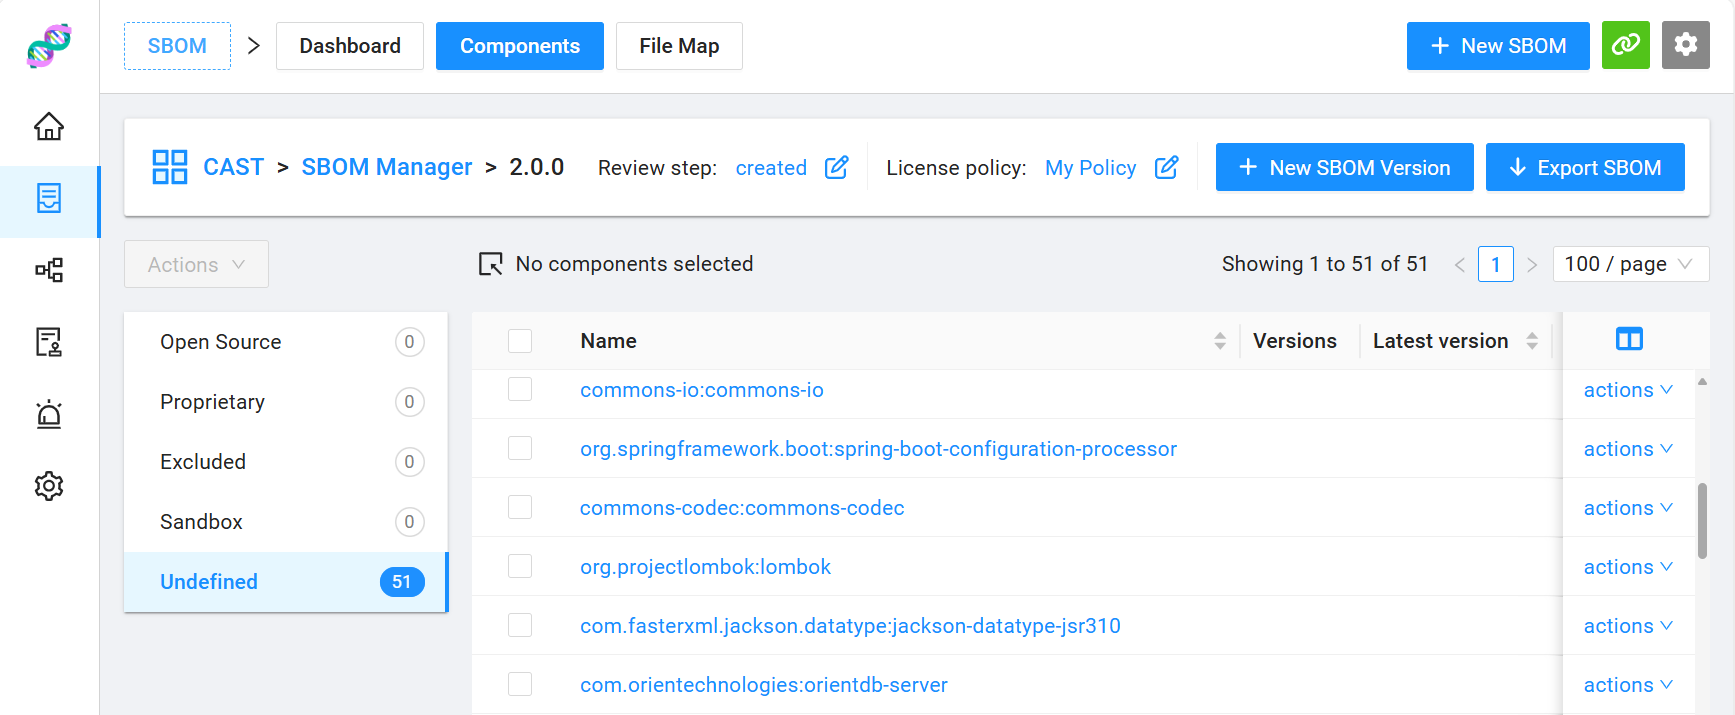The width and height of the screenshot is (1735, 715).
Task: Edit the review step with pencil icon
Action: [x=836, y=168]
